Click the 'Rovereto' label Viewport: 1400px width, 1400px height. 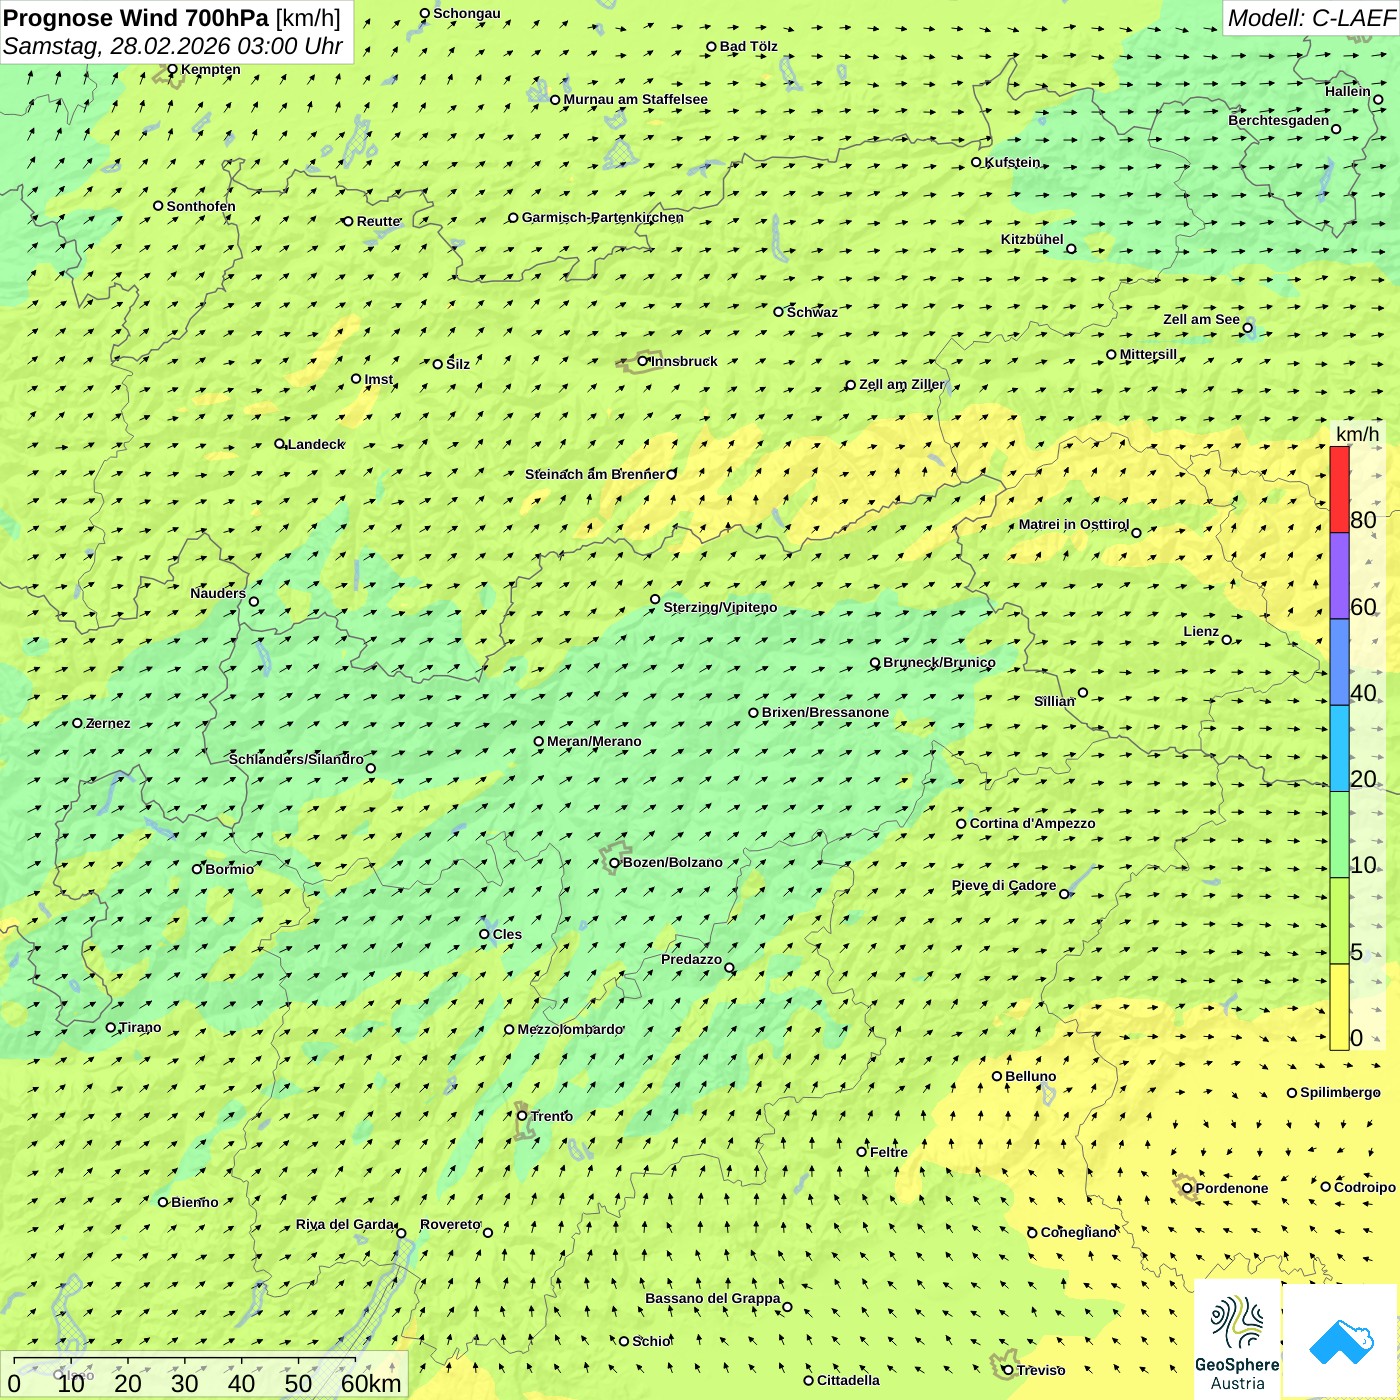[450, 1224]
